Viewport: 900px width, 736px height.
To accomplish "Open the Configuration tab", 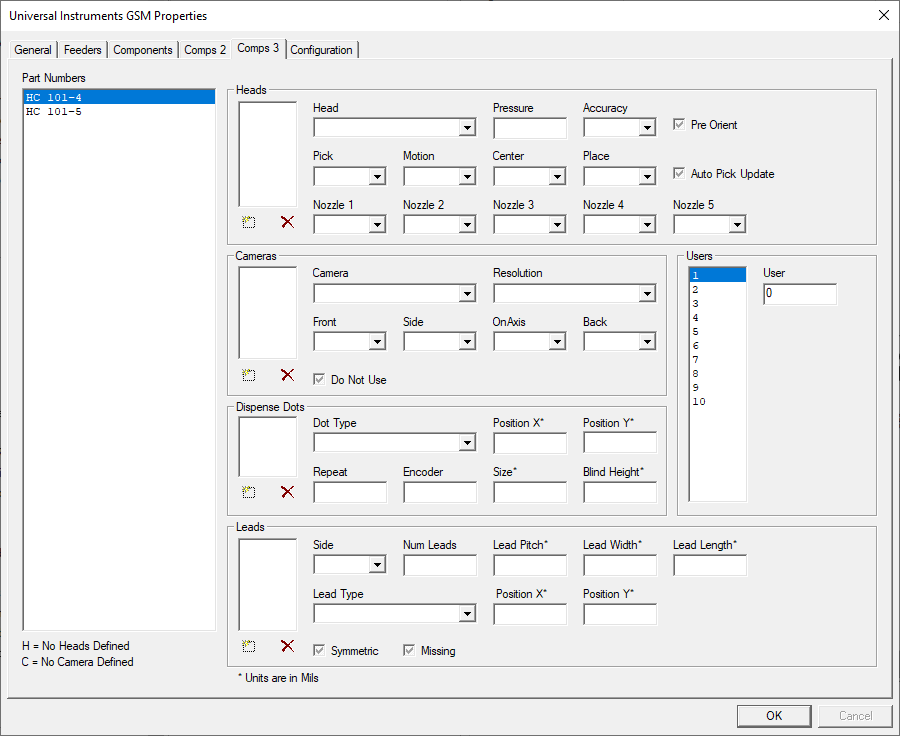I will tap(322, 49).
